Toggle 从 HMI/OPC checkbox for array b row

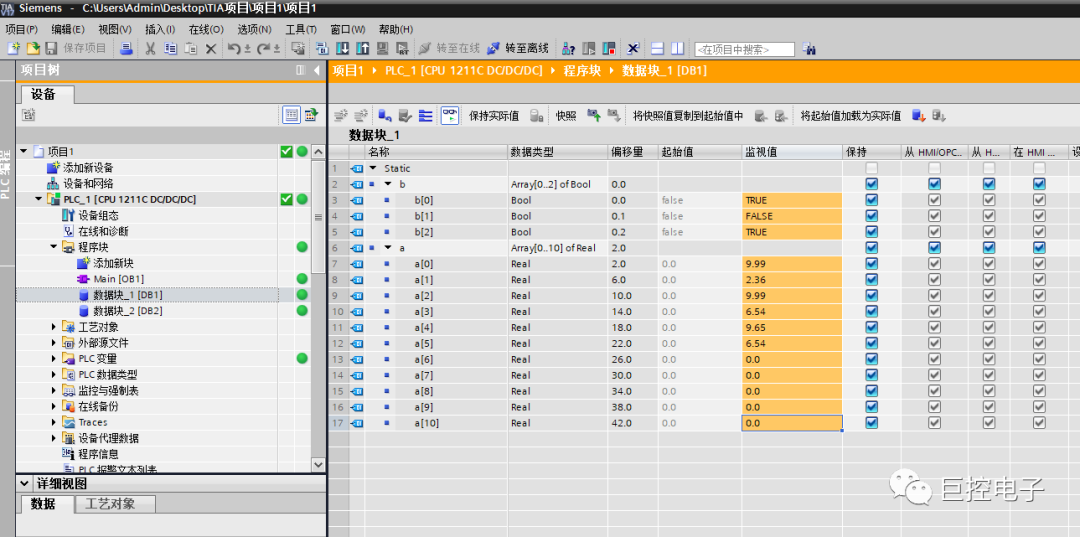[x=934, y=184]
